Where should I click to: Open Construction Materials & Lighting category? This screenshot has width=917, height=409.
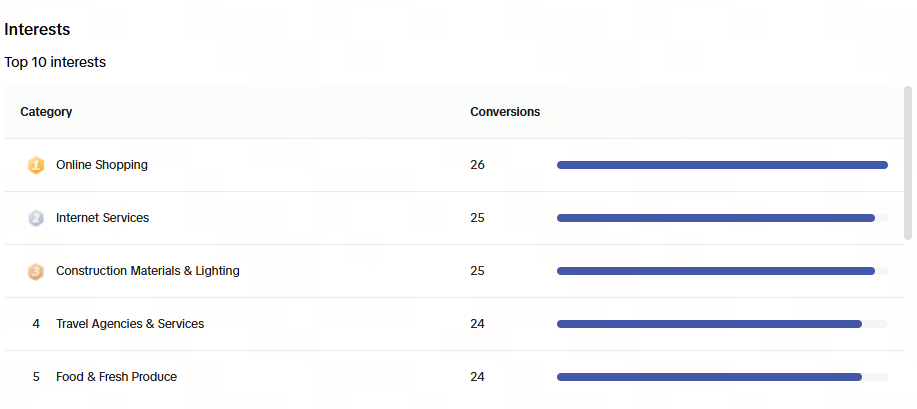[148, 271]
